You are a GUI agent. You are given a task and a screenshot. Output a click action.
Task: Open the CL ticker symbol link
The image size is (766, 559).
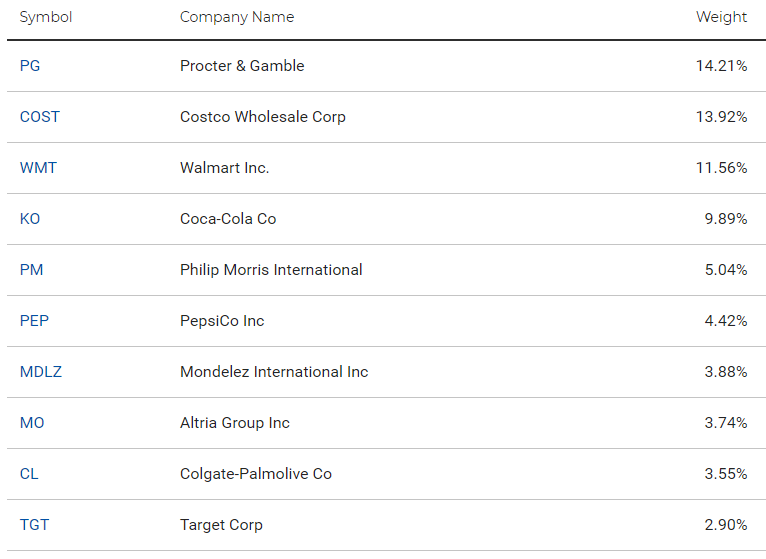(29, 474)
